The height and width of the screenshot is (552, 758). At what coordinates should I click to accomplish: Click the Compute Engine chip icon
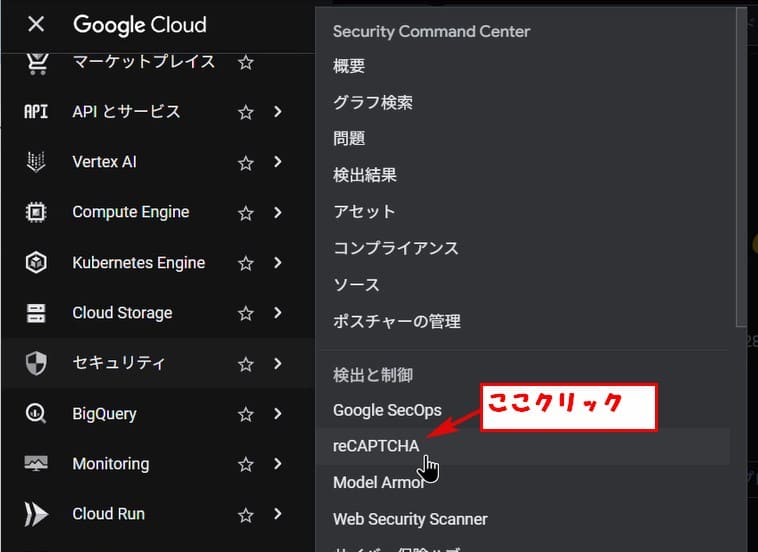point(36,212)
